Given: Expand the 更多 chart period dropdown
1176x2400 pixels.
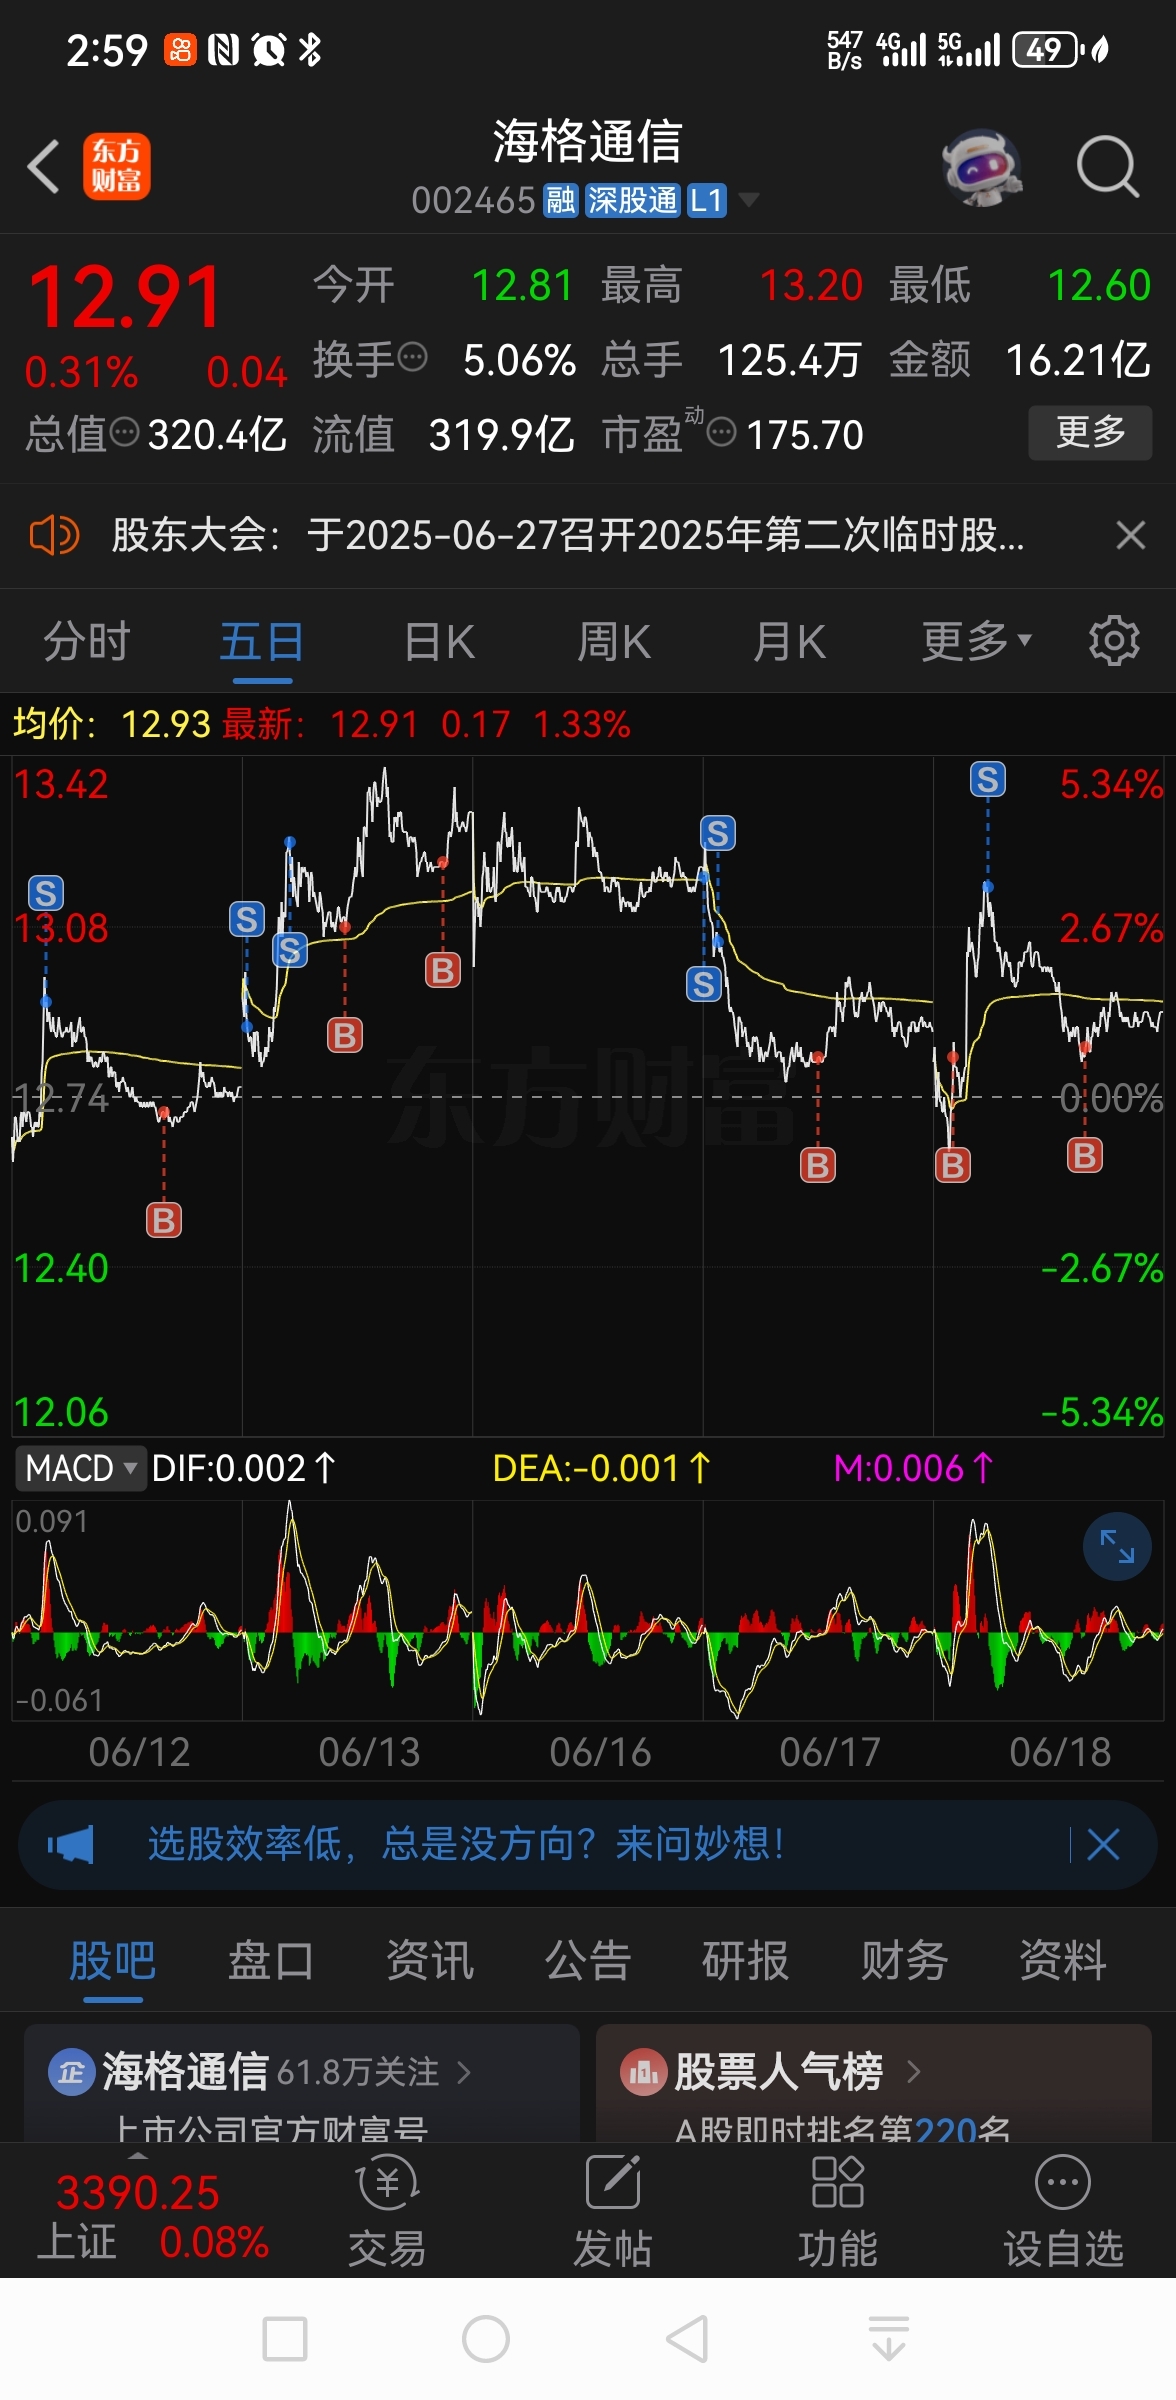Looking at the screenshot, I should point(976,642).
